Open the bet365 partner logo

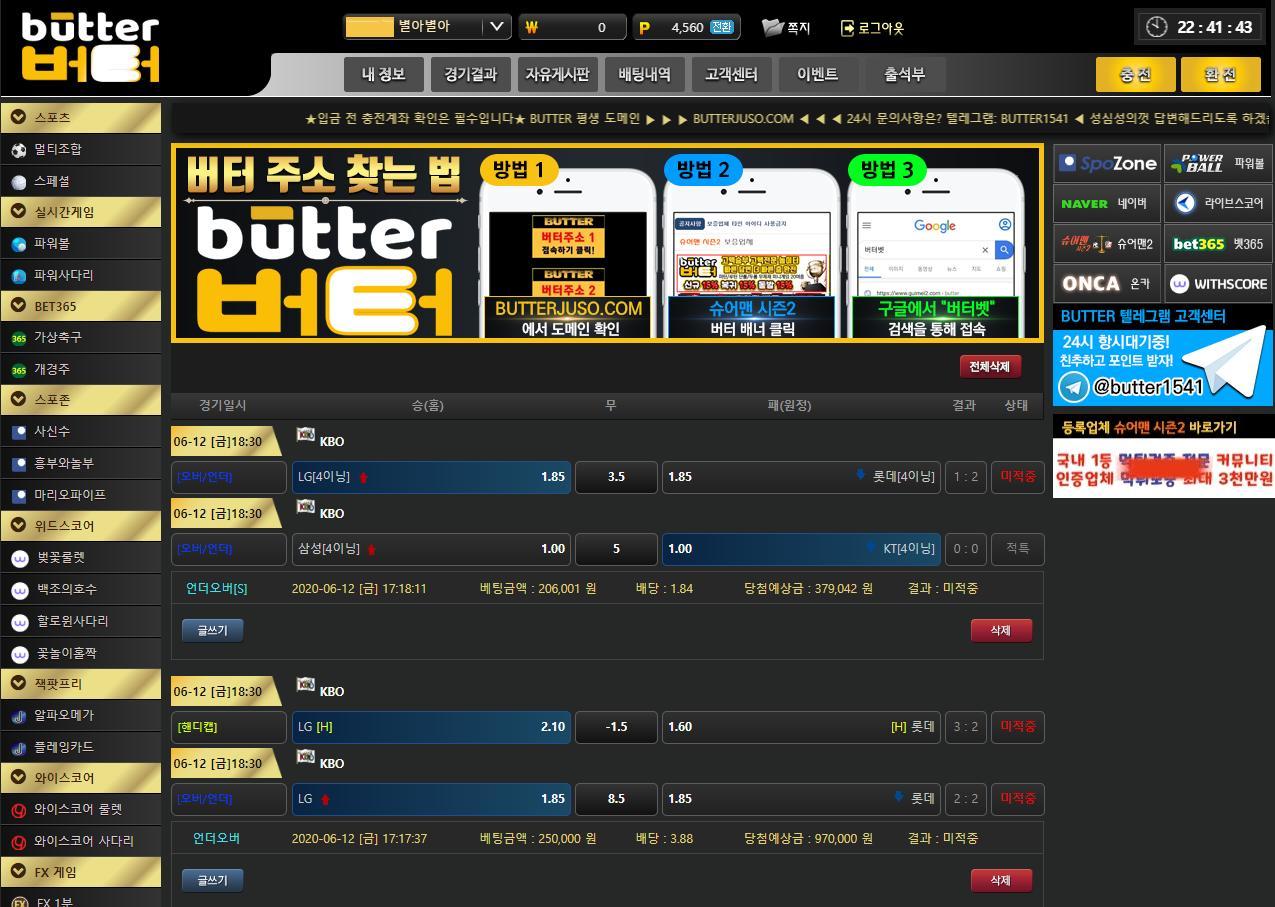pos(1198,244)
